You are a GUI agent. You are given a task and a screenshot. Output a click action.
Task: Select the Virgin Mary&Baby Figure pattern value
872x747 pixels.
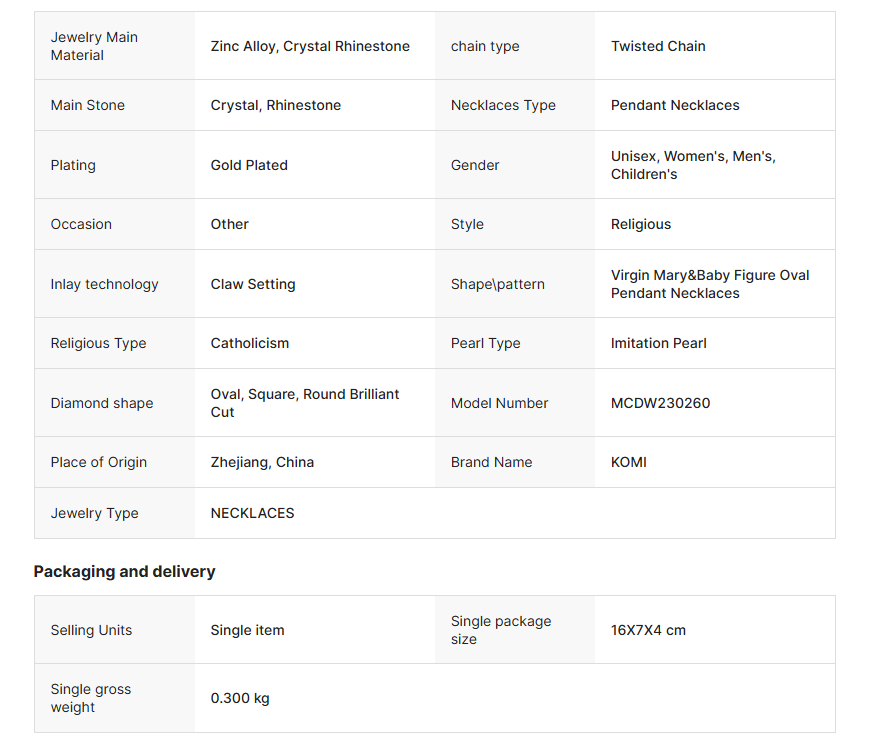710,284
